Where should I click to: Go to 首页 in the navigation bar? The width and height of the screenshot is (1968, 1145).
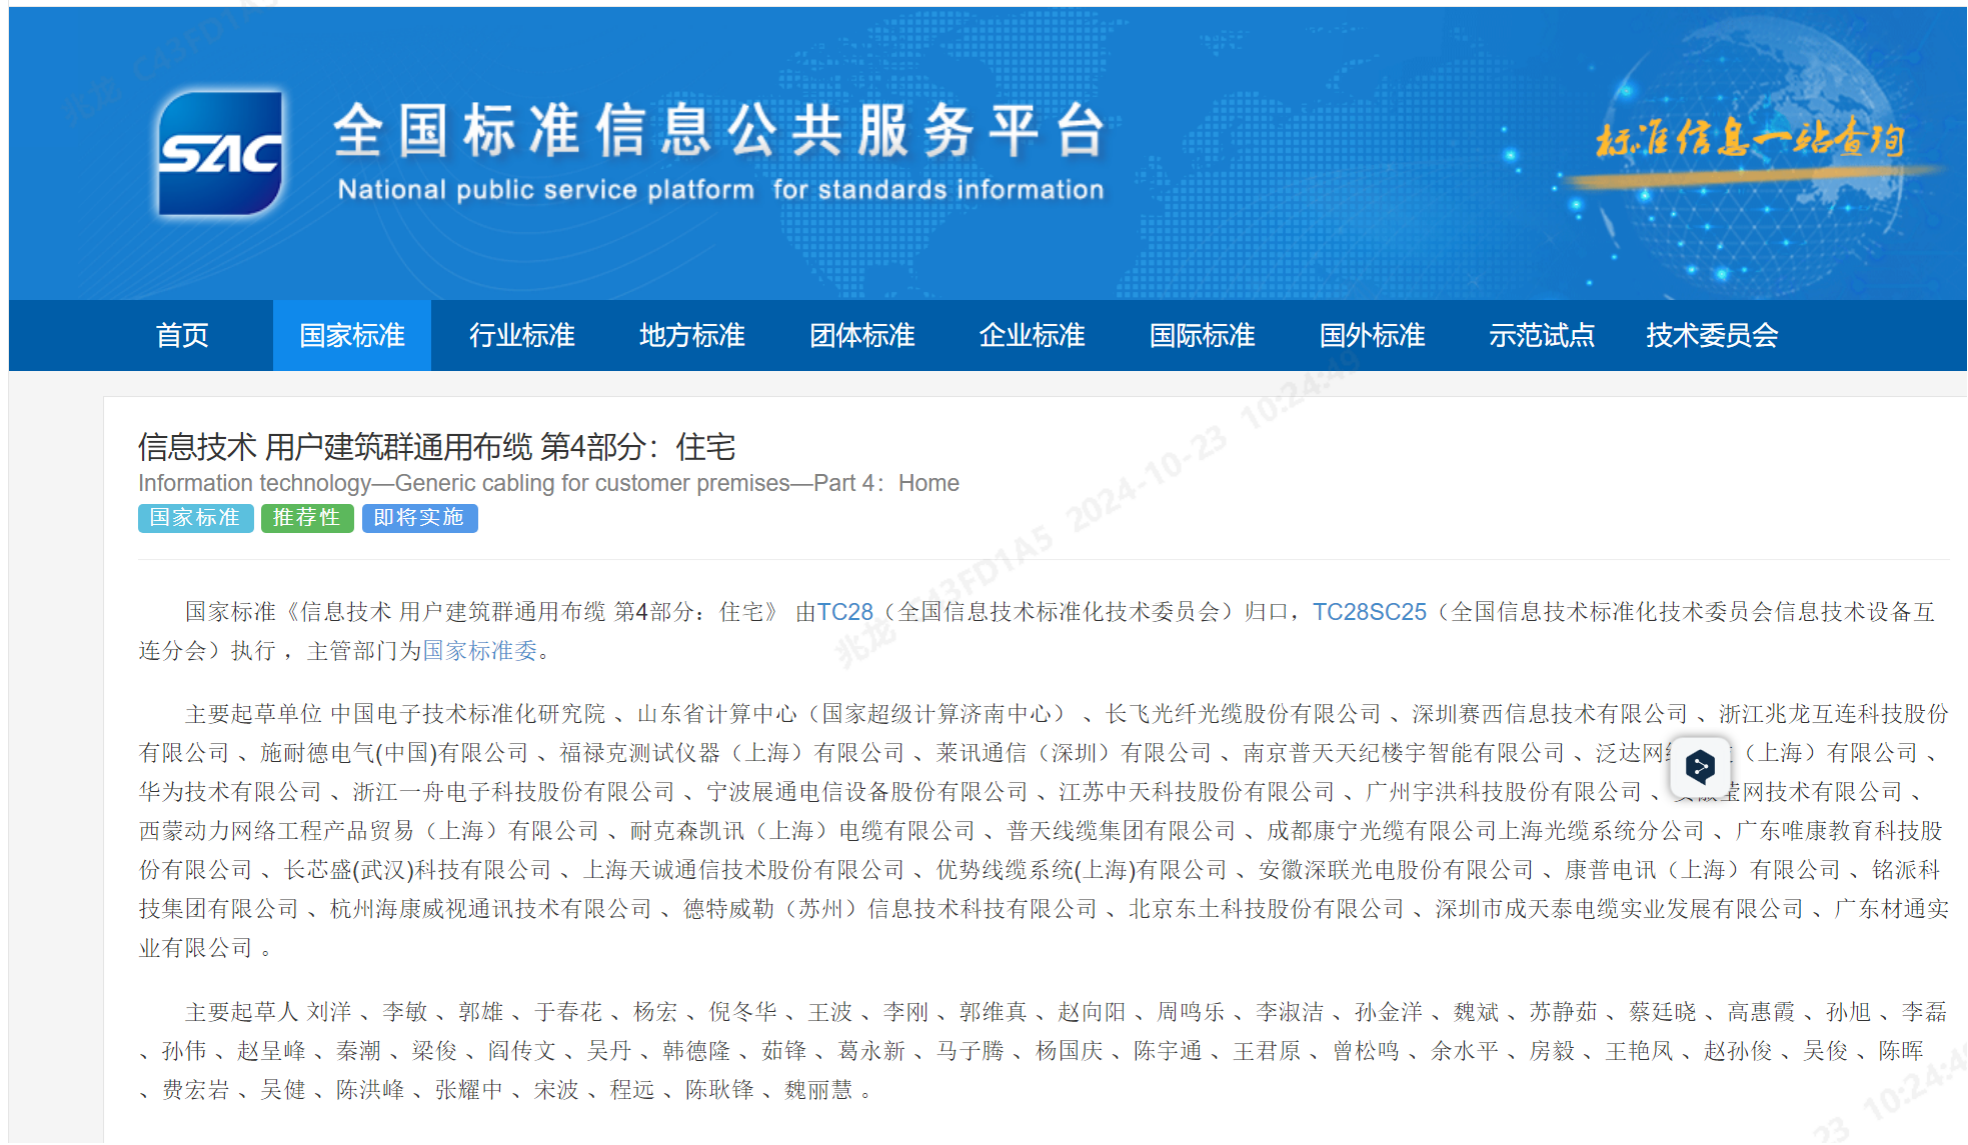[x=184, y=336]
